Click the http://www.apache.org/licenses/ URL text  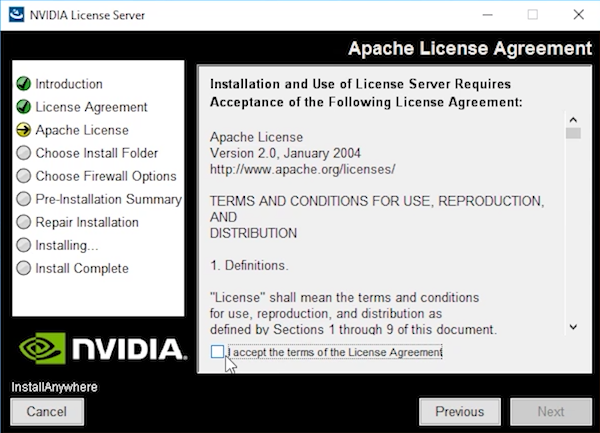(x=302, y=169)
